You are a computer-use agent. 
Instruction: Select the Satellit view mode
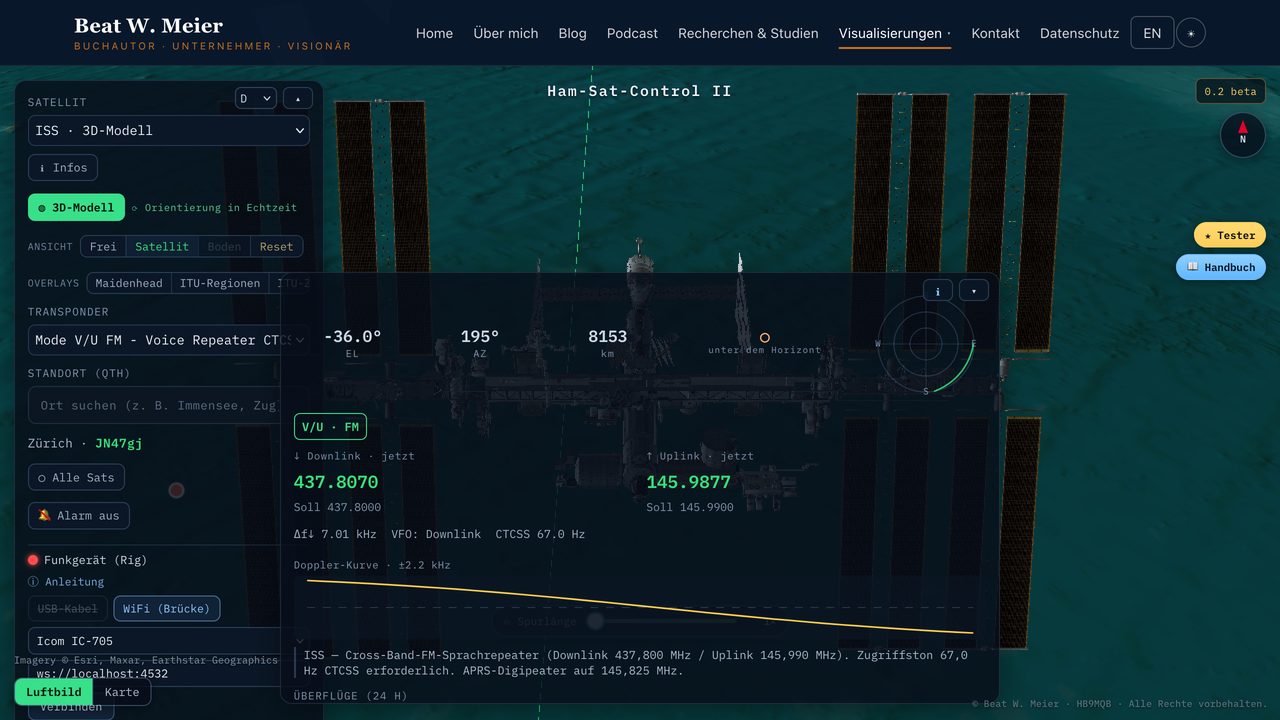pos(162,247)
